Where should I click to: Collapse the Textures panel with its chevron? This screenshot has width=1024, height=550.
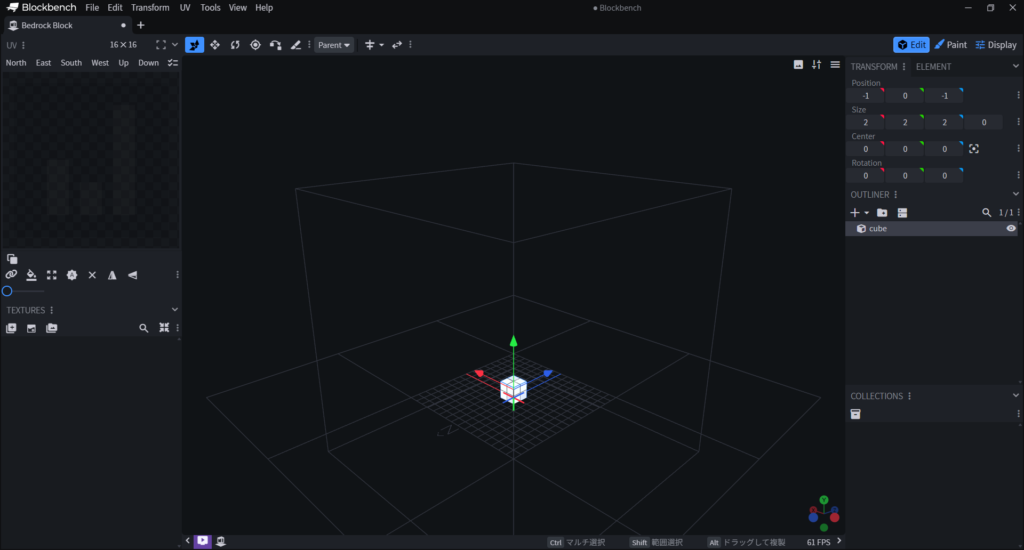tap(175, 310)
